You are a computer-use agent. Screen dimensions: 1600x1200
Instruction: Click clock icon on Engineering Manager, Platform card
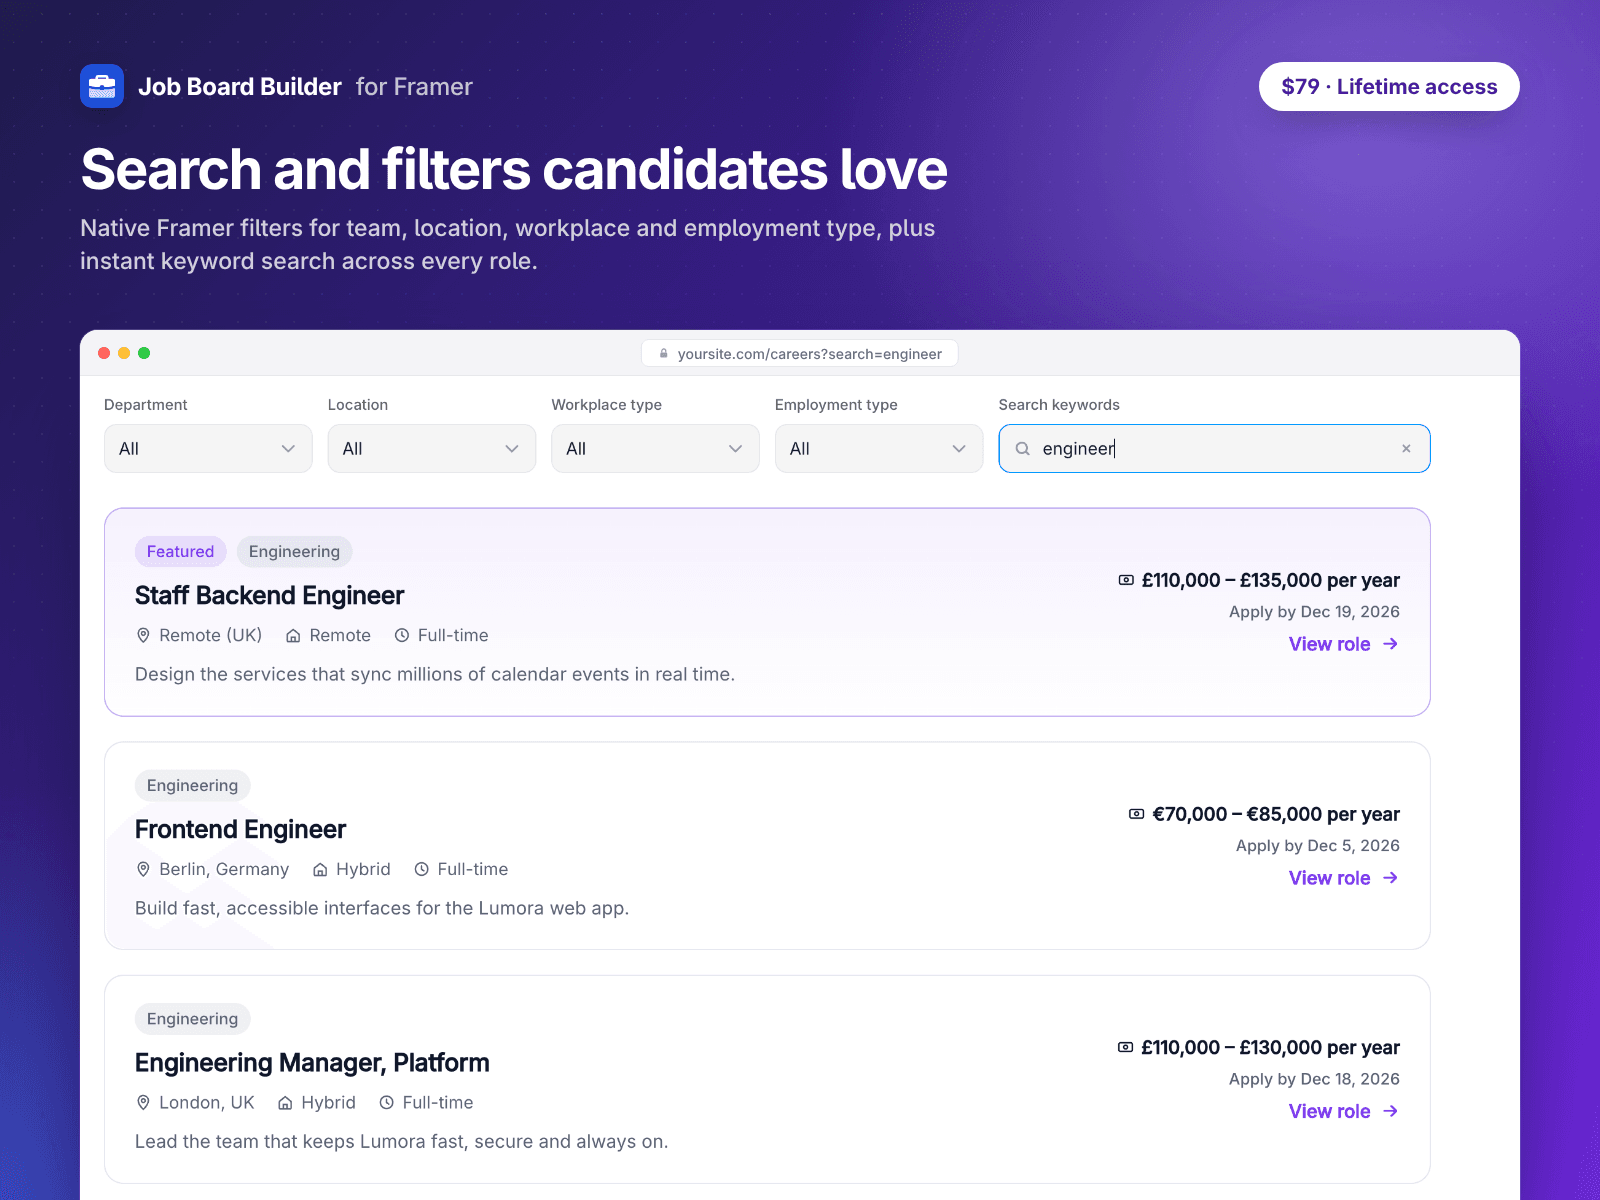pyautogui.click(x=387, y=1102)
